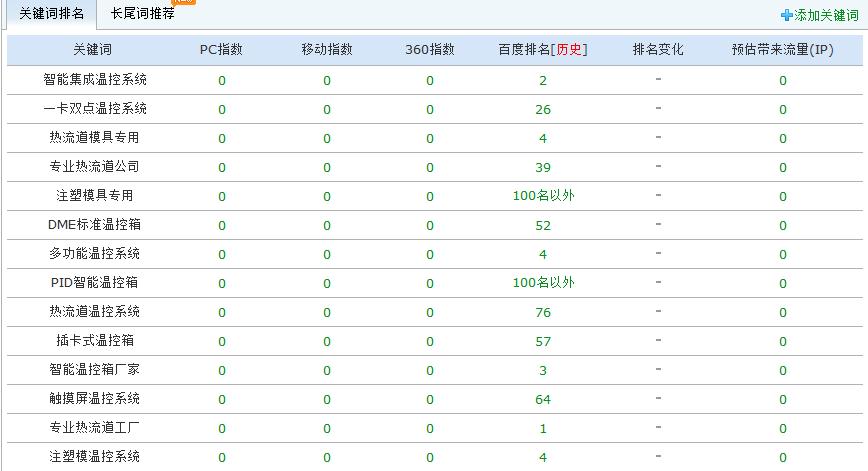Select keyword 触摸屏温控系统
The image size is (868, 471).
click(95, 398)
